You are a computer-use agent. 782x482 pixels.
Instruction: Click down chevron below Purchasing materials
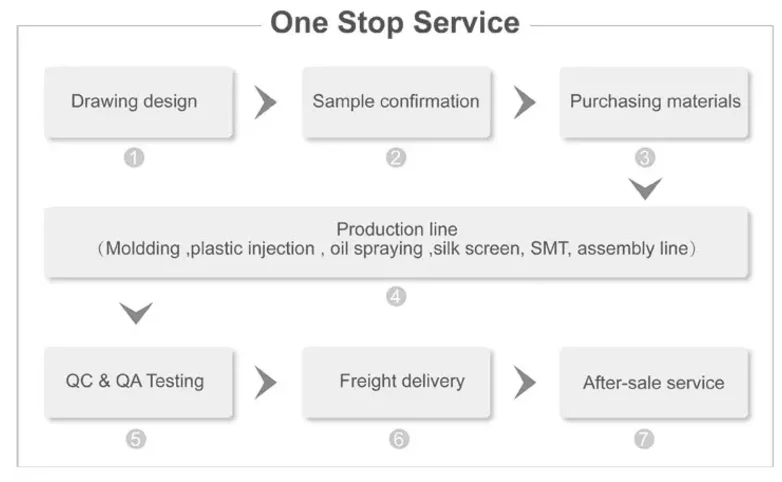[x=645, y=188]
